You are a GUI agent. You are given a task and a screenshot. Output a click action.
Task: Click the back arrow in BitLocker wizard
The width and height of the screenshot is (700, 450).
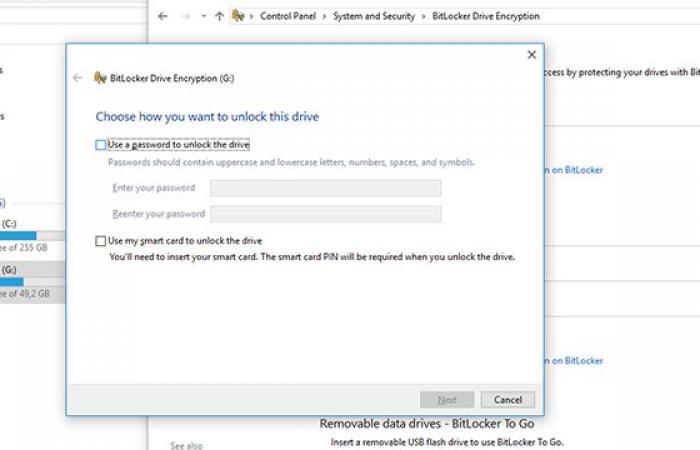tap(78, 78)
